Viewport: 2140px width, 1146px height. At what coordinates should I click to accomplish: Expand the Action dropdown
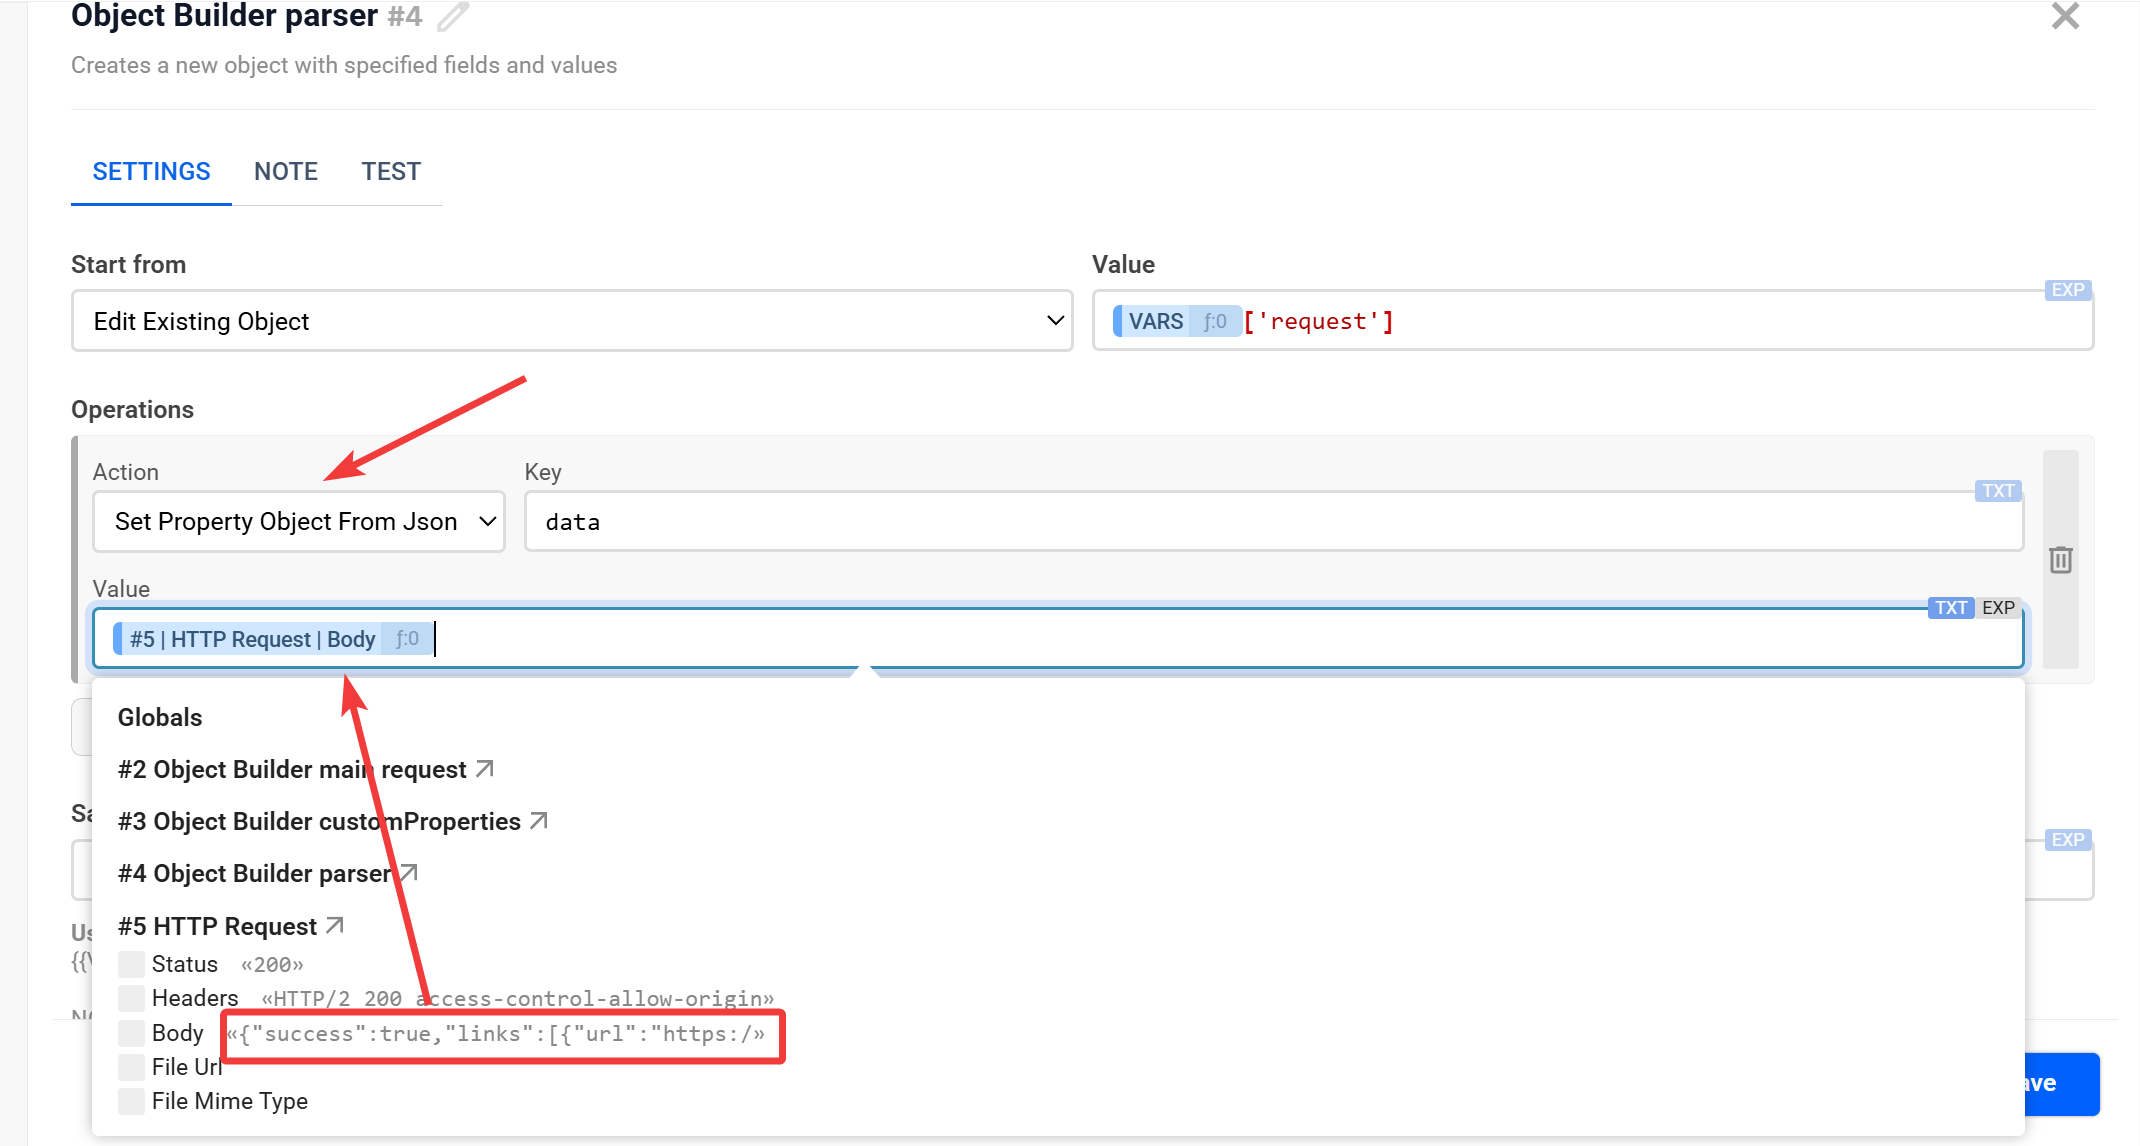[x=298, y=521]
